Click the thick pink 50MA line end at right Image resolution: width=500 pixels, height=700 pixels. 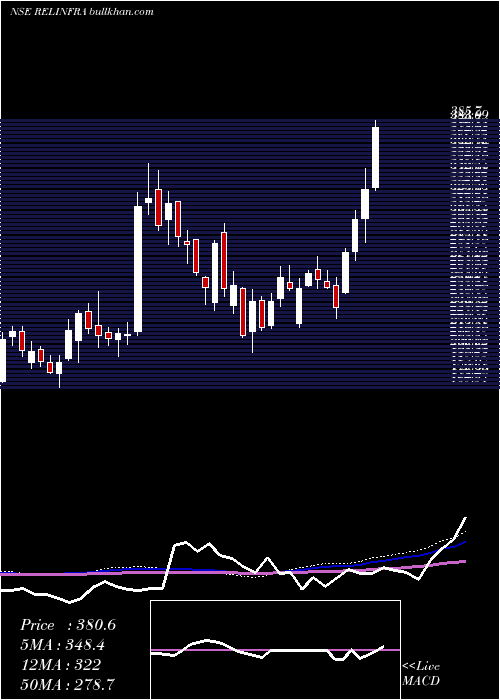464,561
